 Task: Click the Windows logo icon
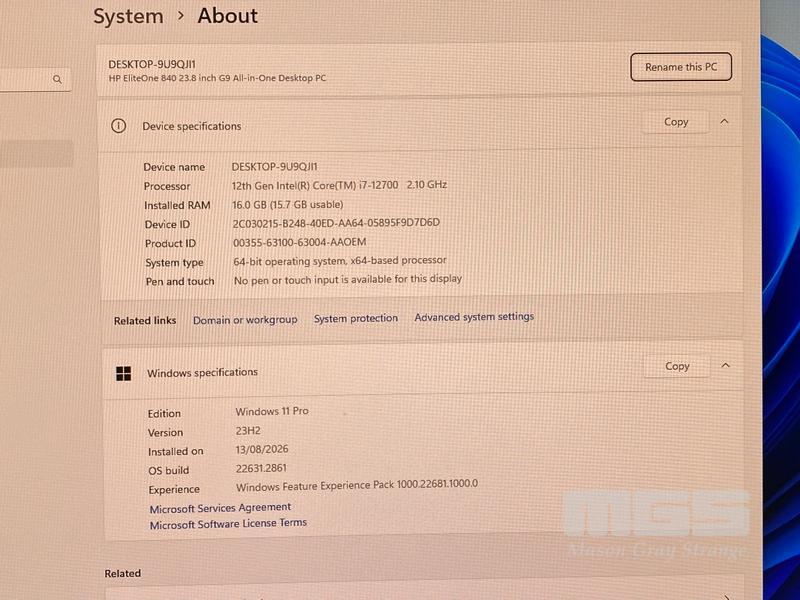coord(123,373)
